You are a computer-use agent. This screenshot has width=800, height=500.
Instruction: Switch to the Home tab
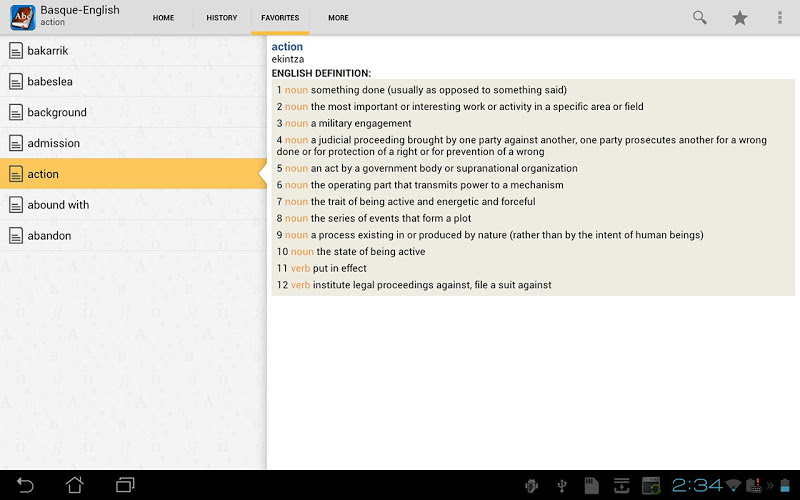pyautogui.click(x=163, y=18)
